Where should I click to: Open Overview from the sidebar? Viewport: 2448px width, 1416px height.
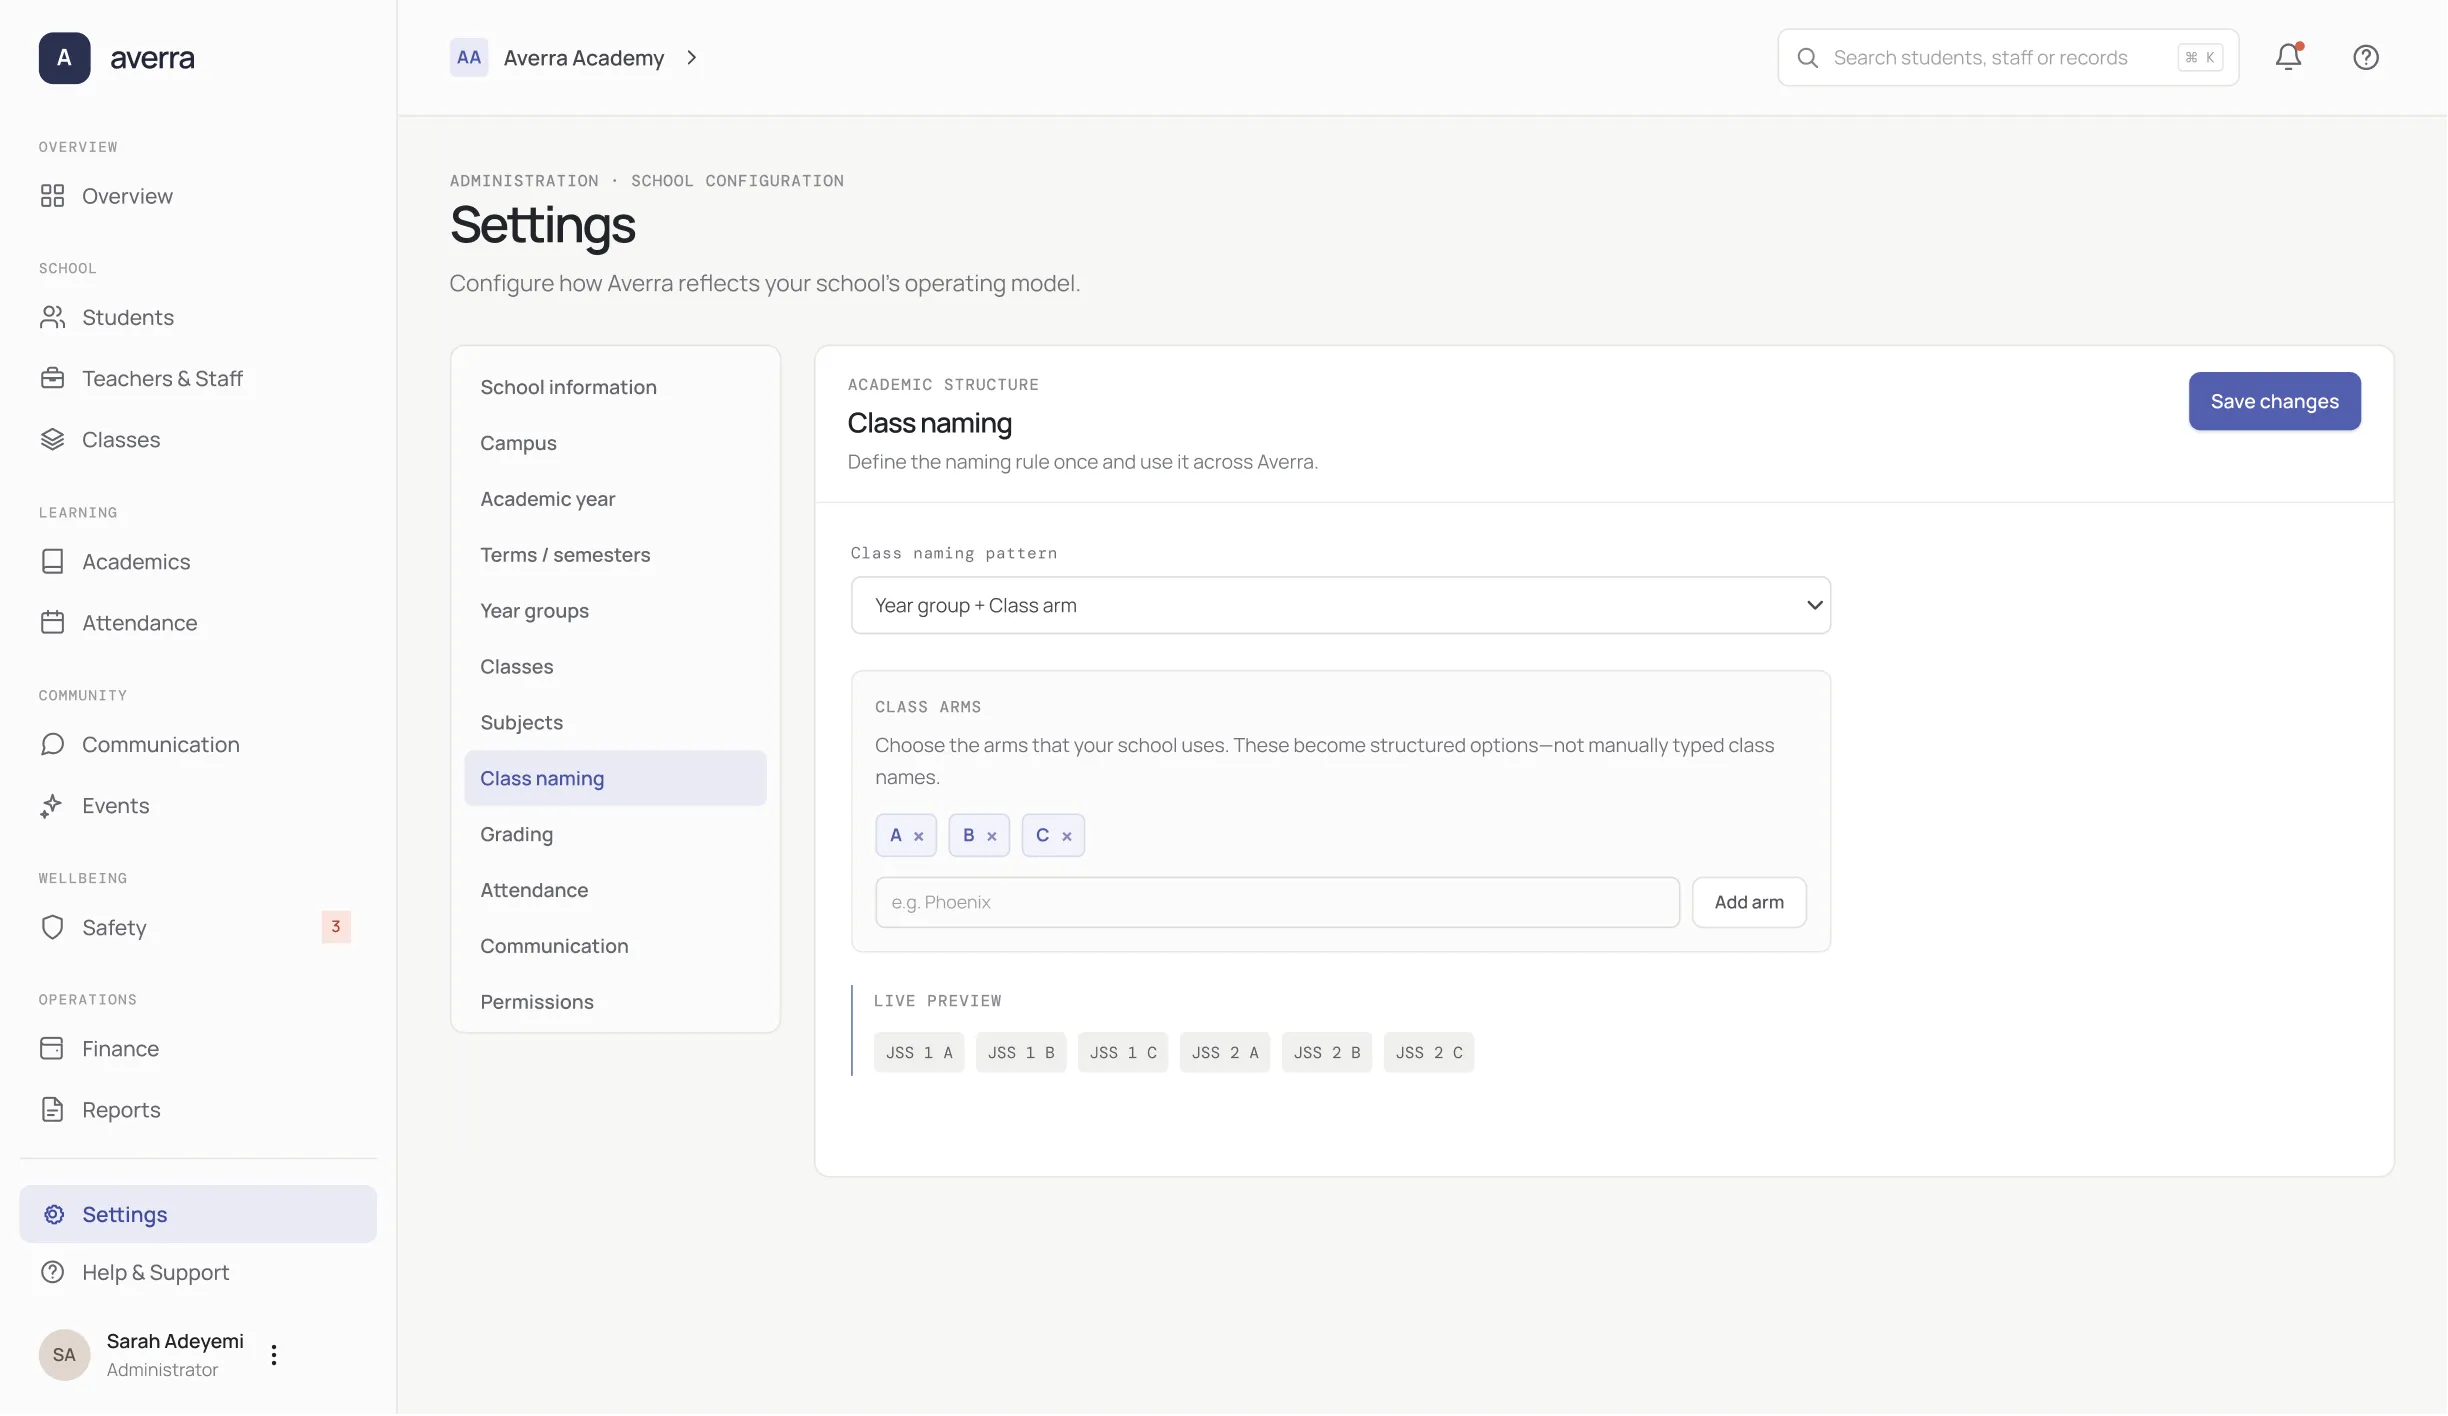pyautogui.click(x=198, y=196)
